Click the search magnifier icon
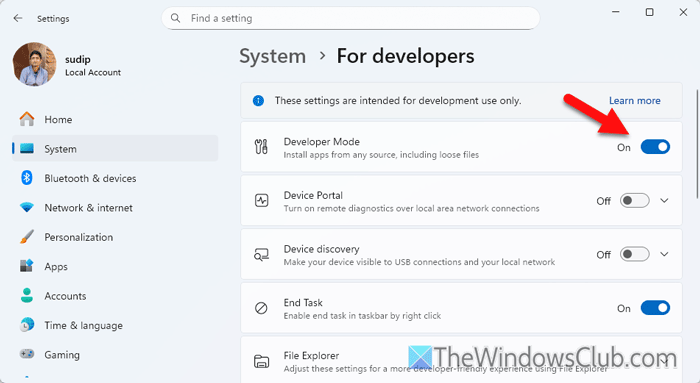This screenshot has width=700, height=383. point(175,18)
